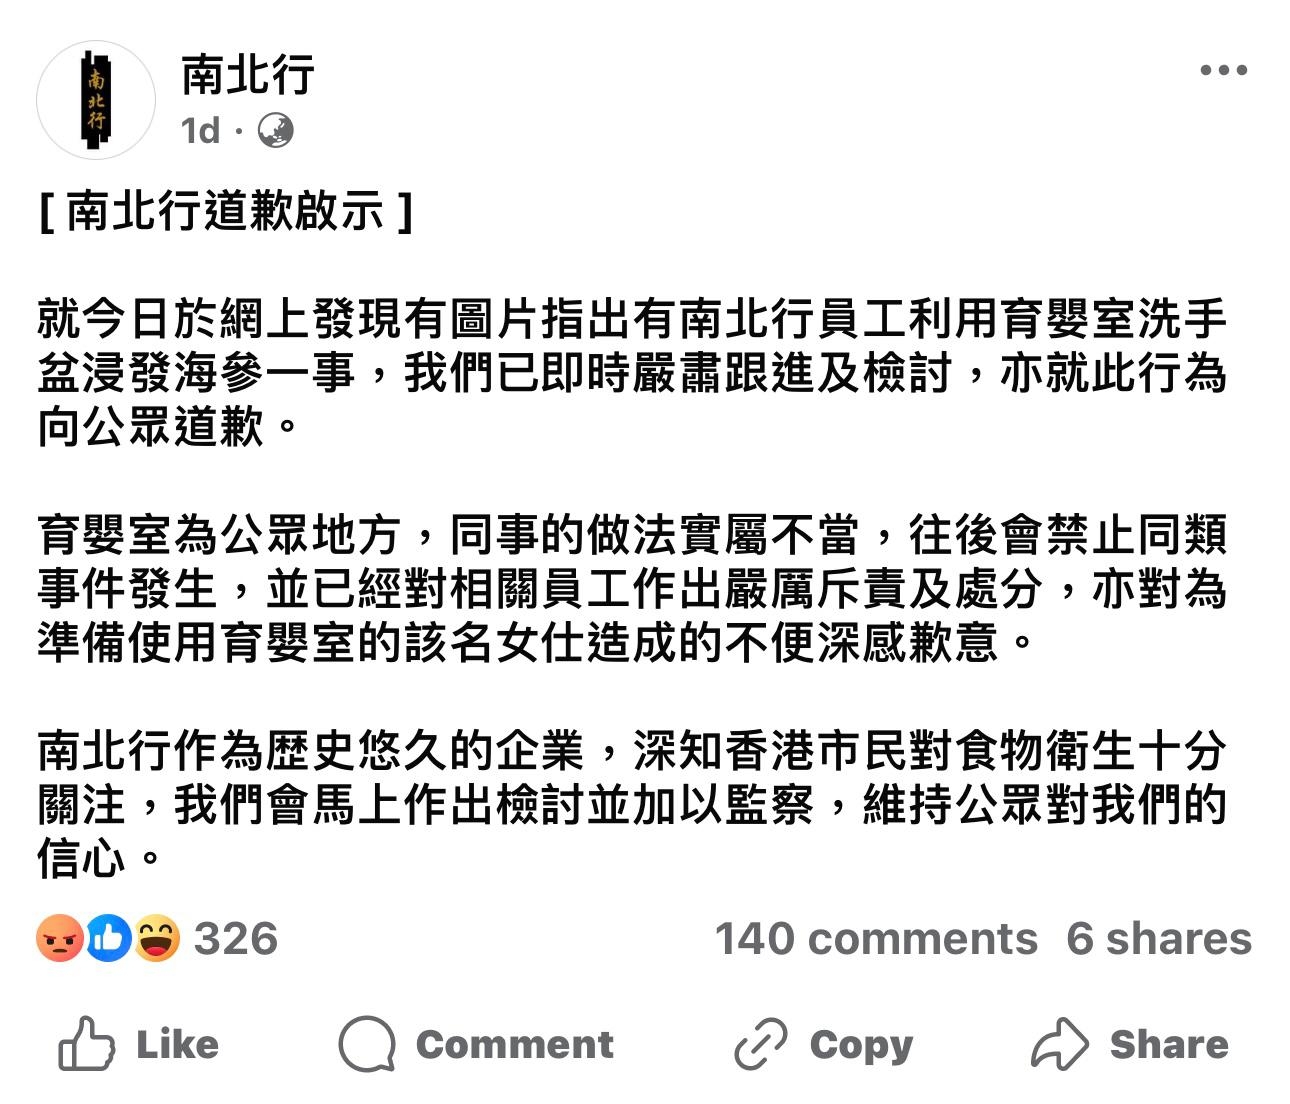View the 326 reactions count
This screenshot has height=1104, width=1290.
pos(236,939)
